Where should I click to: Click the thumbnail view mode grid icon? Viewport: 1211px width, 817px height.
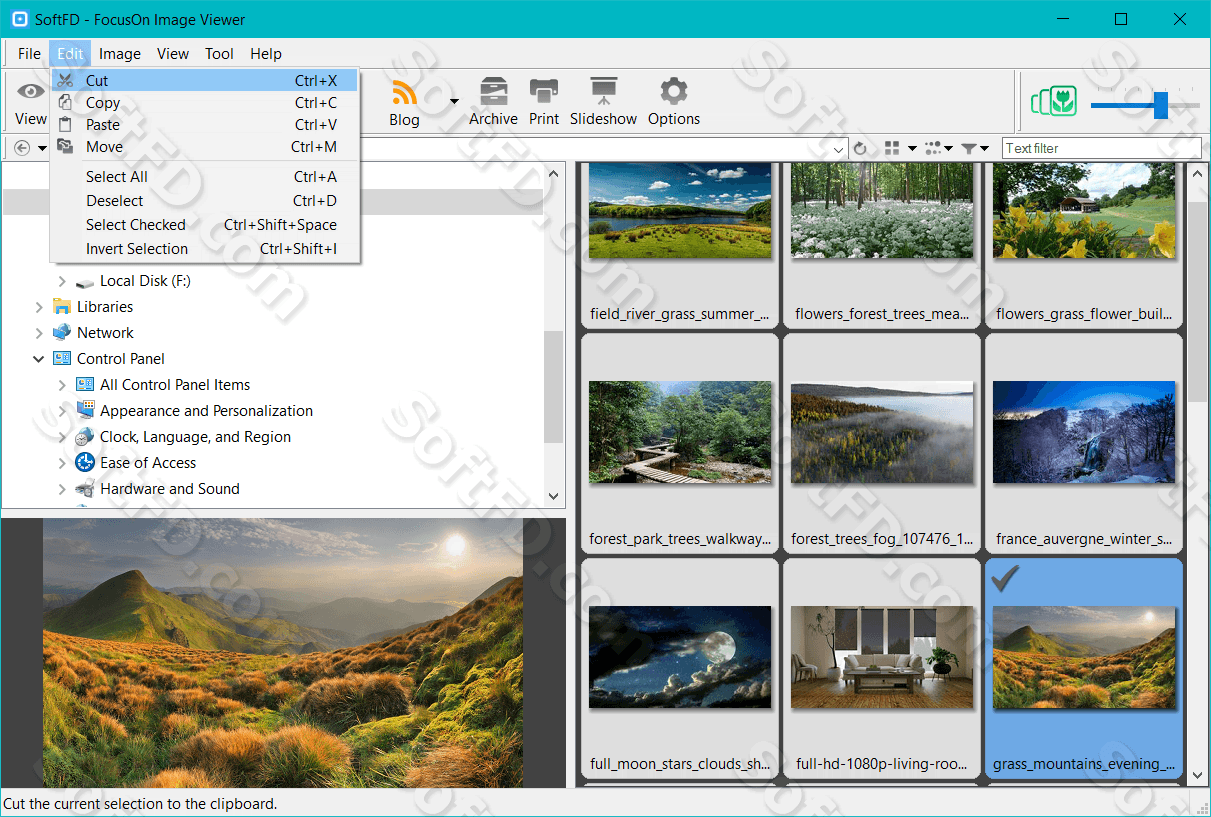click(x=893, y=148)
